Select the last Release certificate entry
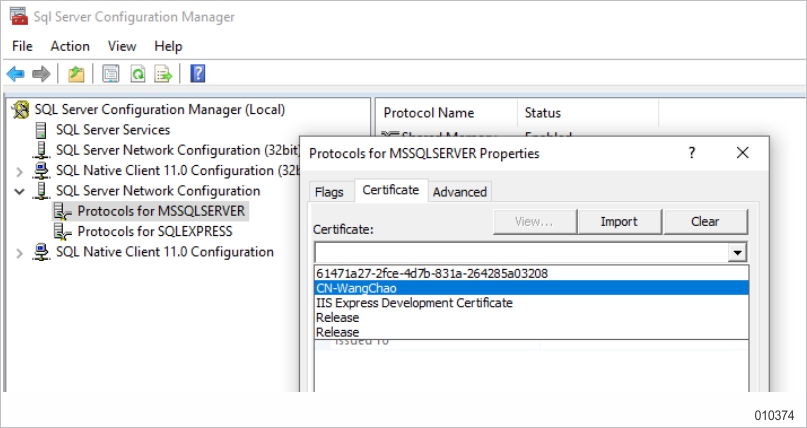The image size is (807, 428). point(531,332)
